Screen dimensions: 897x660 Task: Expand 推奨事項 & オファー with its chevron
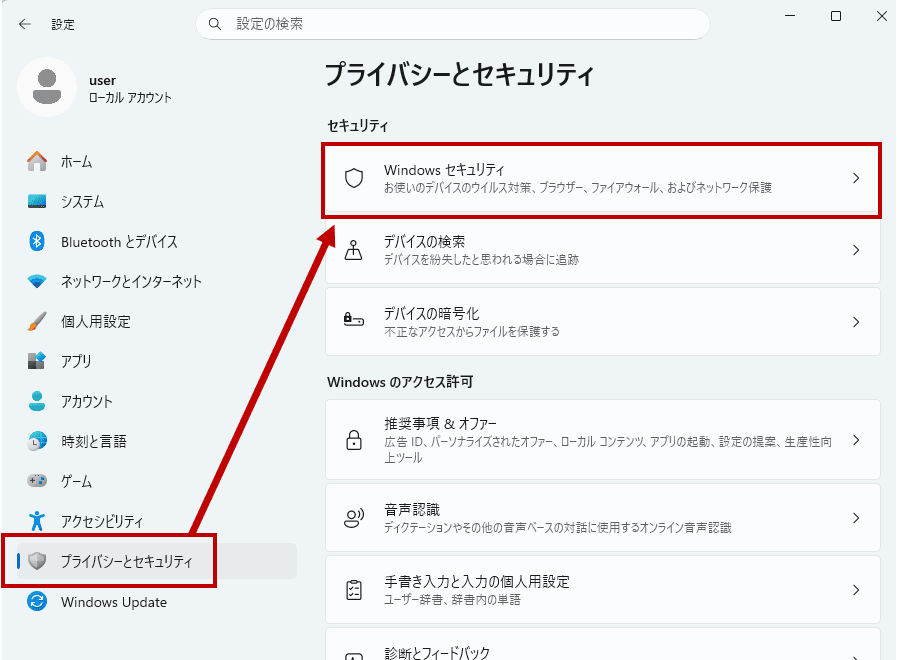pos(856,440)
